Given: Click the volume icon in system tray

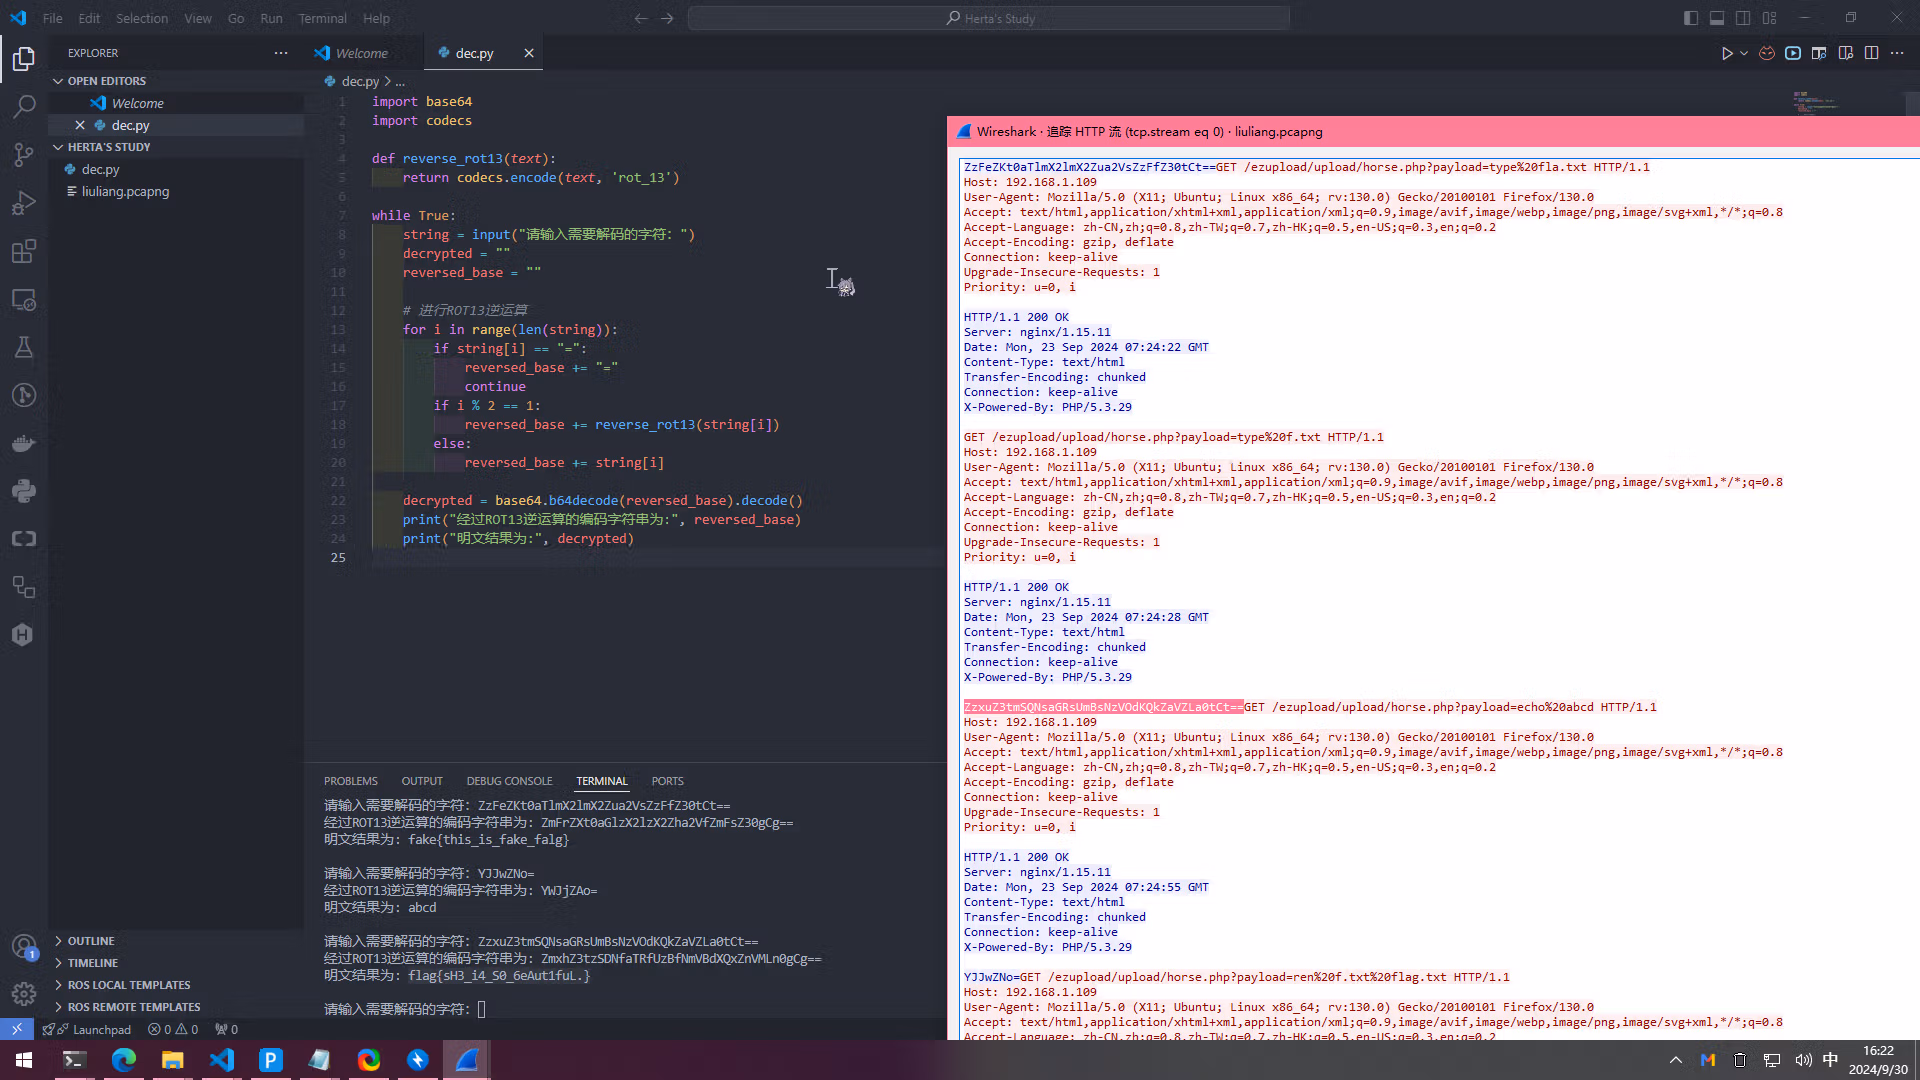Looking at the screenshot, I should [x=1803, y=1060].
